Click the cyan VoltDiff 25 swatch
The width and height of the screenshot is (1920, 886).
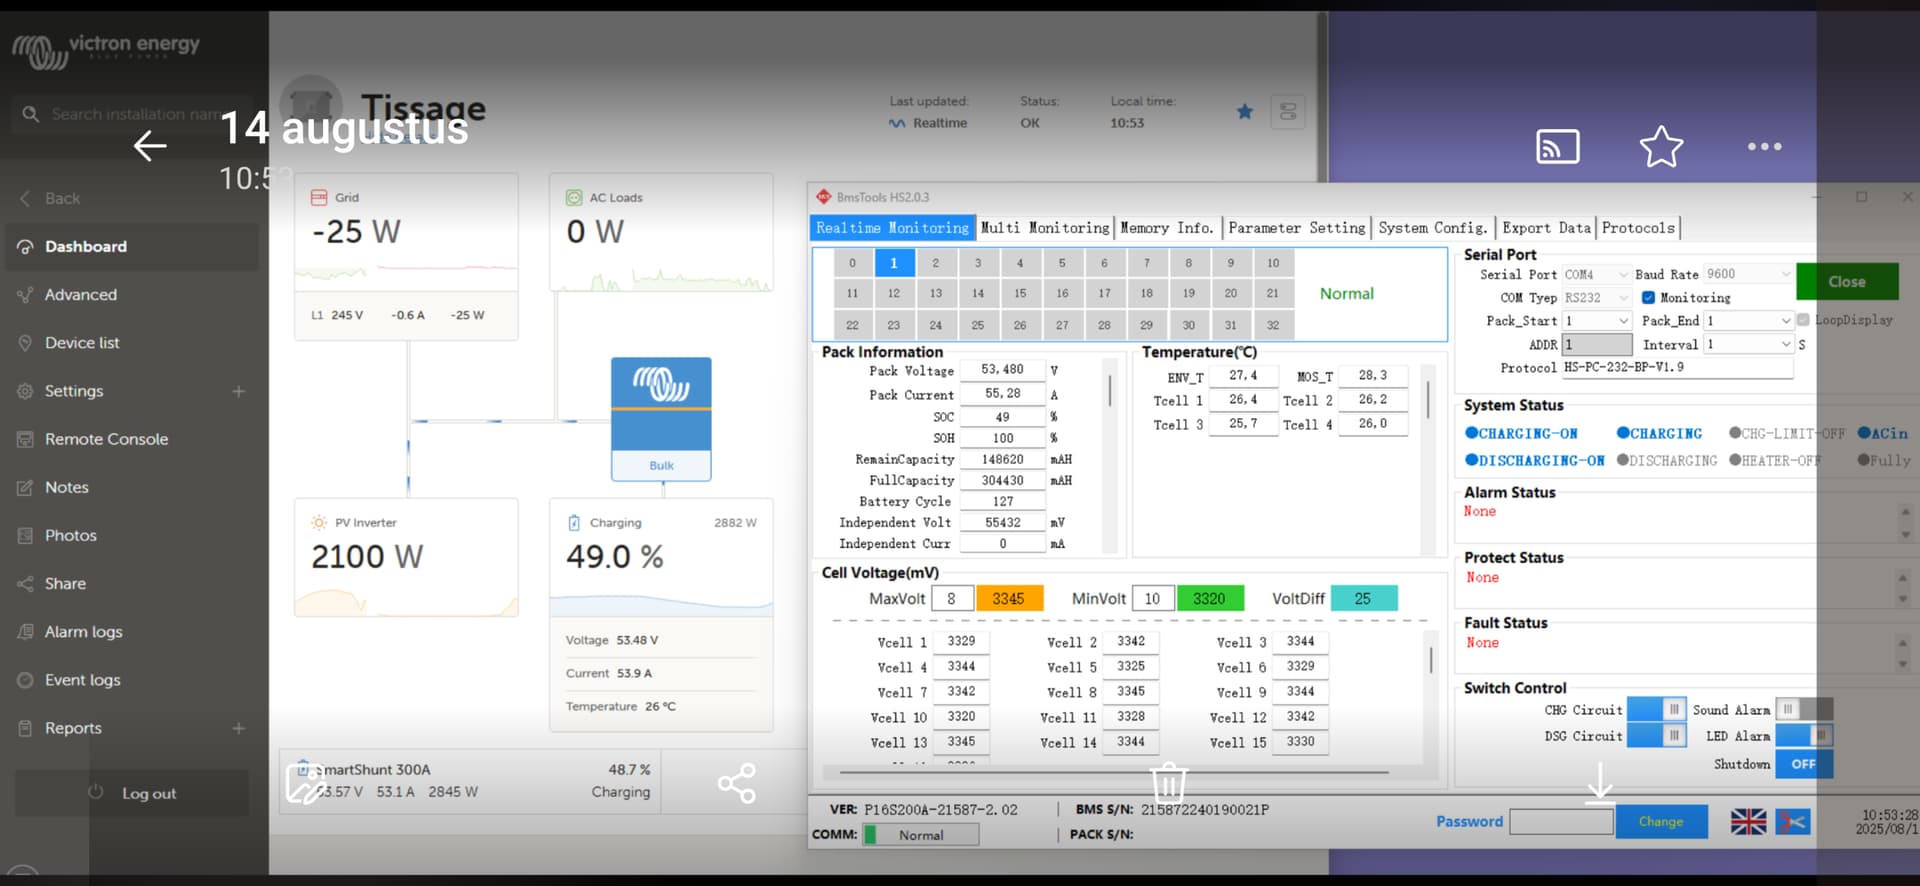click(1364, 598)
